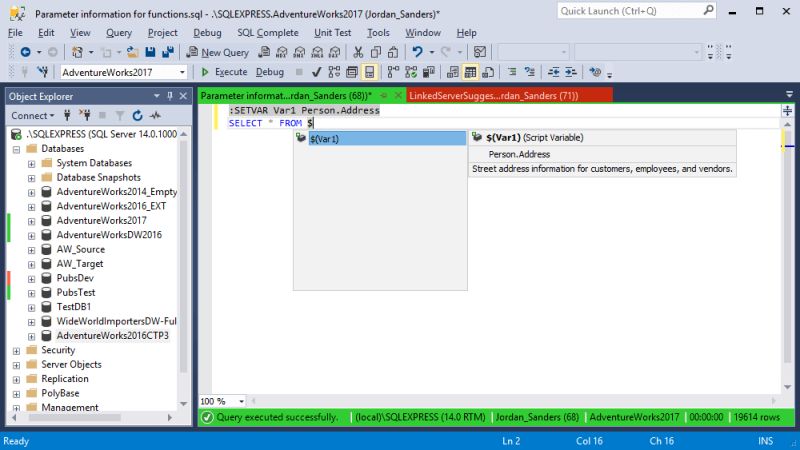800x450 pixels.
Task: Click the Query Options icon
Action: click(x=352, y=72)
